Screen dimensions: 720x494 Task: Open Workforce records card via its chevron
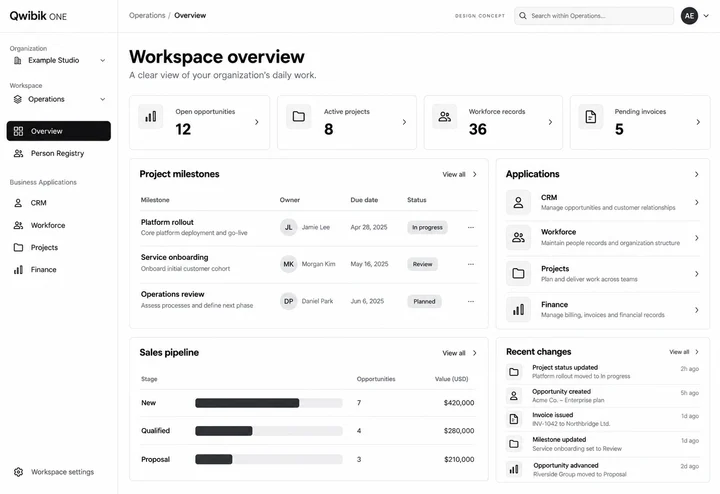click(550, 122)
